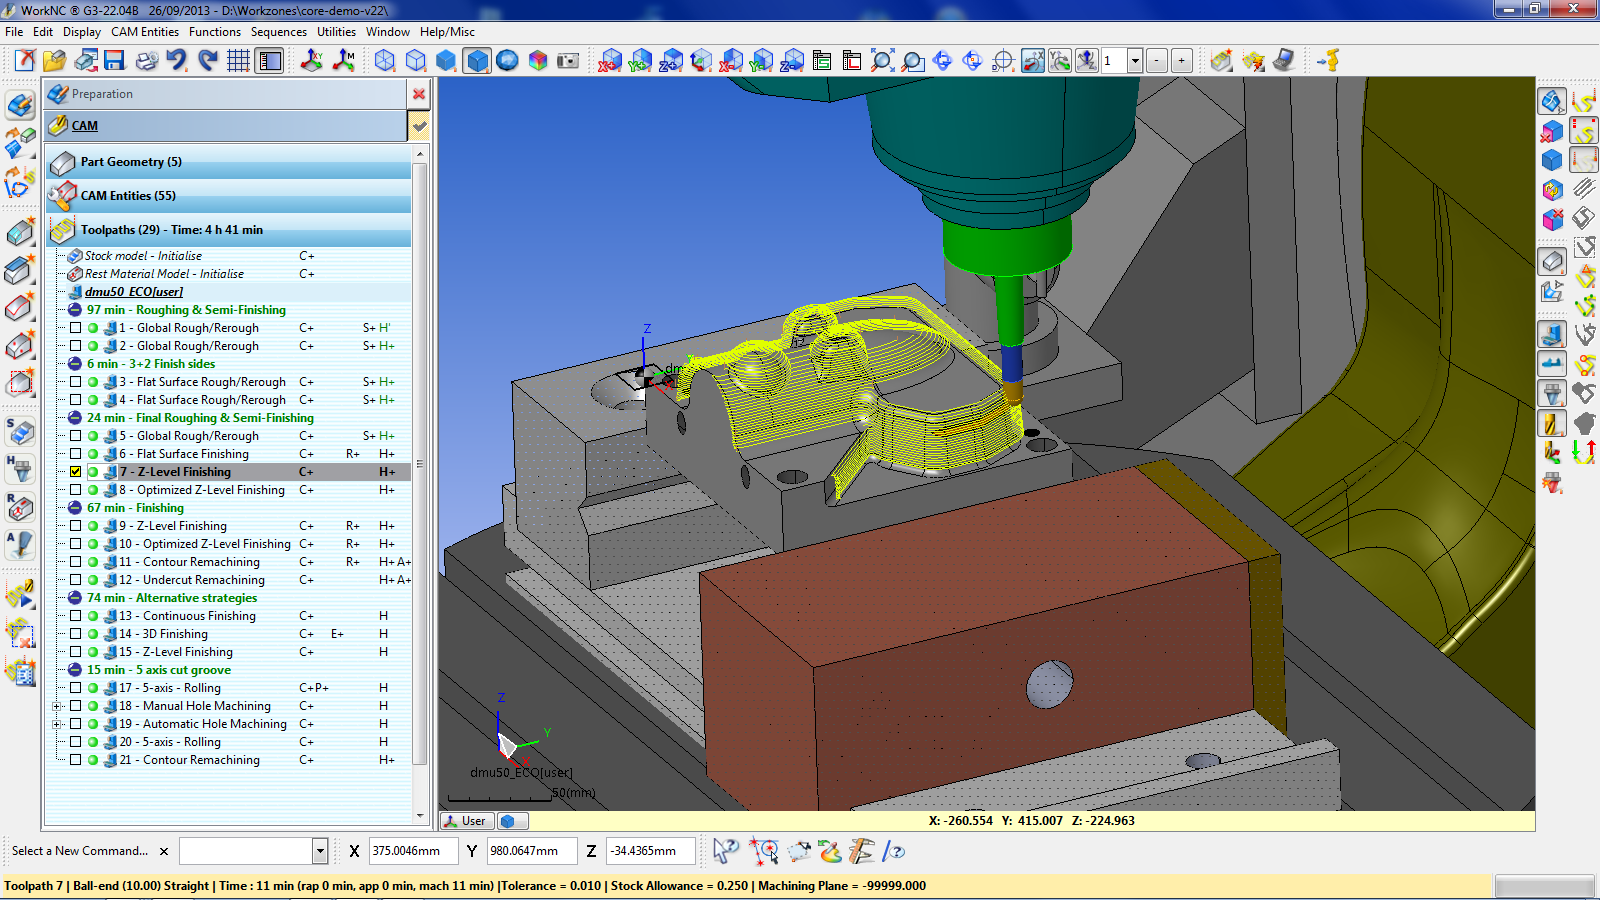Image resolution: width=1600 pixels, height=900 pixels.
Task: Click the zoom-to-fit magnifier icon
Action: click(x=882, y=61)
